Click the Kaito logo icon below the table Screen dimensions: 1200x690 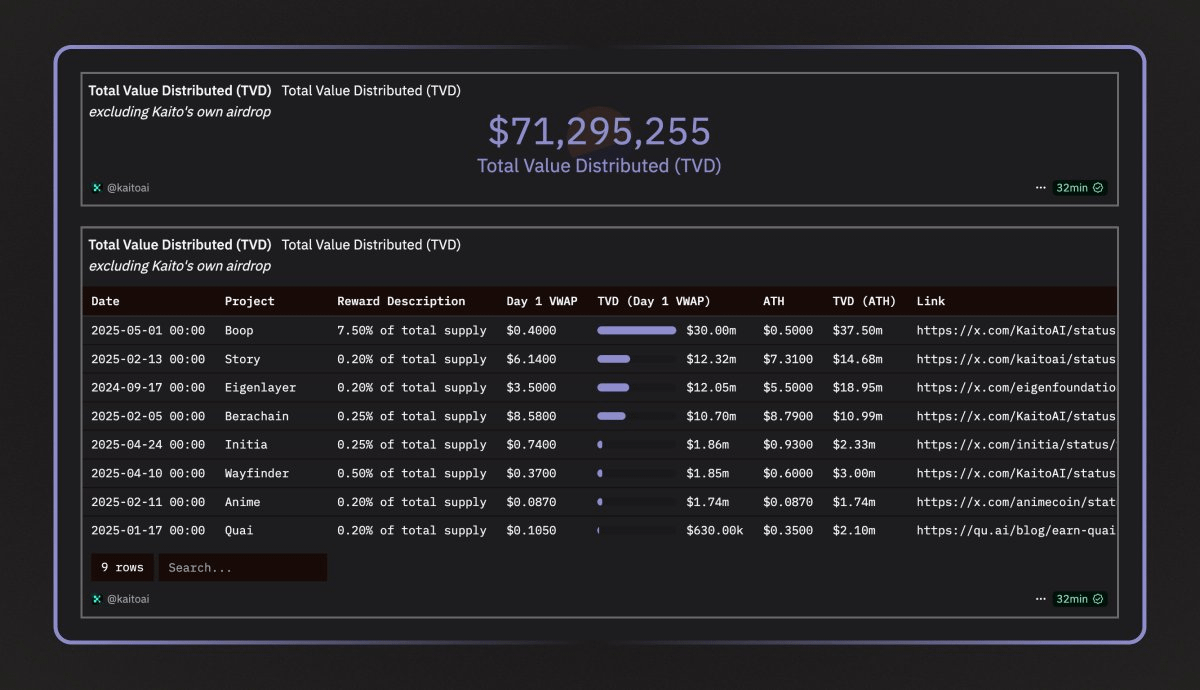tap(97, 599)
